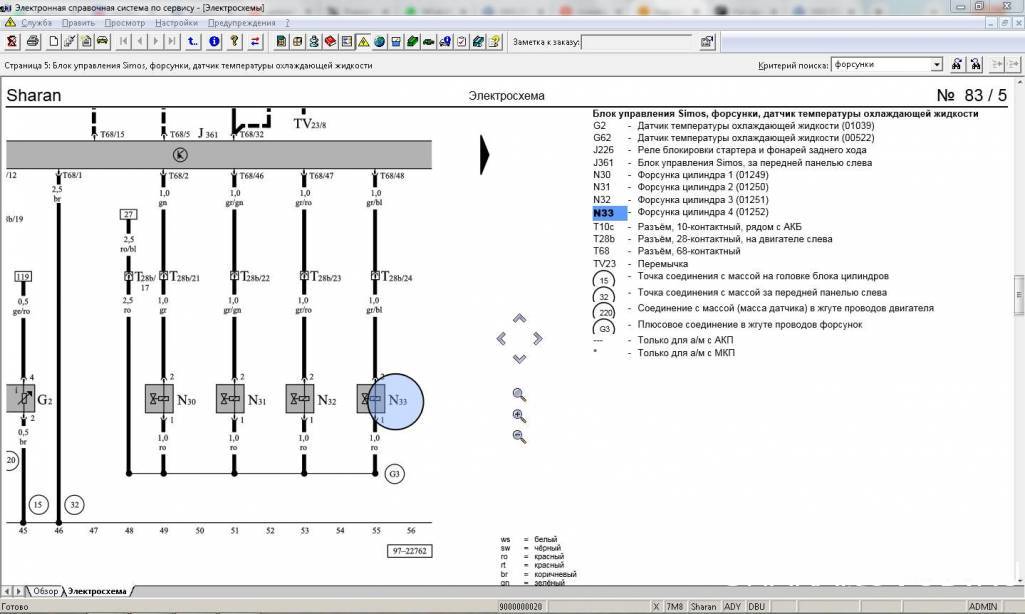Click the yellow warning triangle toolbar icon
The width and height of the screenshot is (1025, 614).
(365, 42)
